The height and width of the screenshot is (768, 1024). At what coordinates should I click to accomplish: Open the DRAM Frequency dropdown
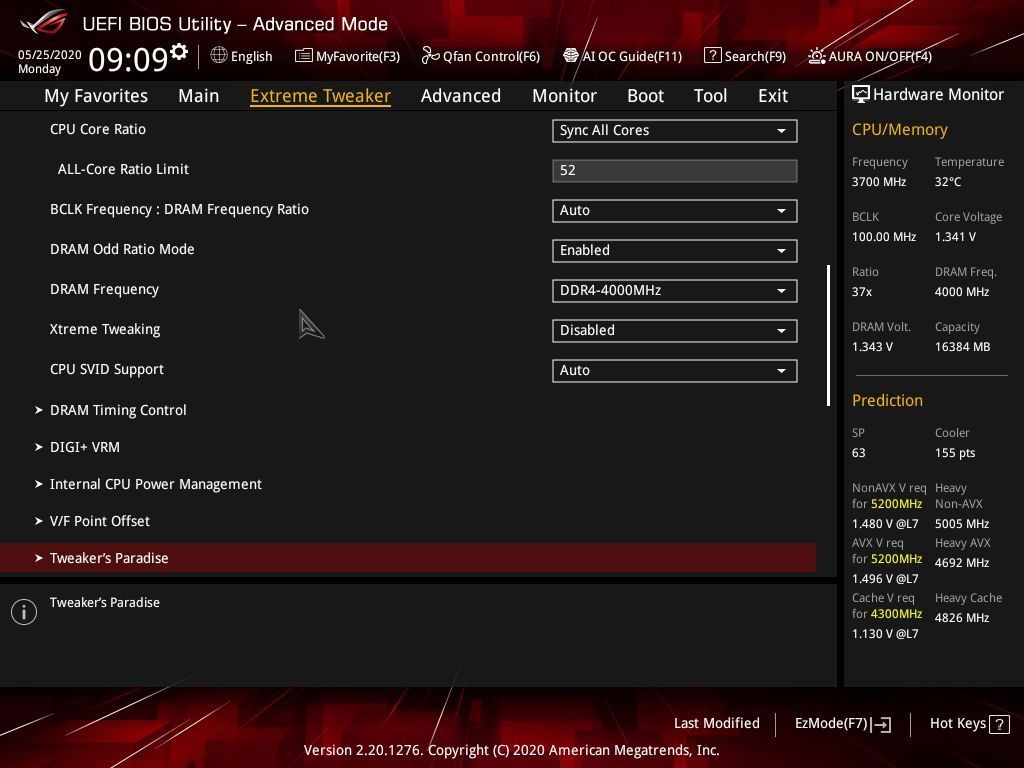675,291
